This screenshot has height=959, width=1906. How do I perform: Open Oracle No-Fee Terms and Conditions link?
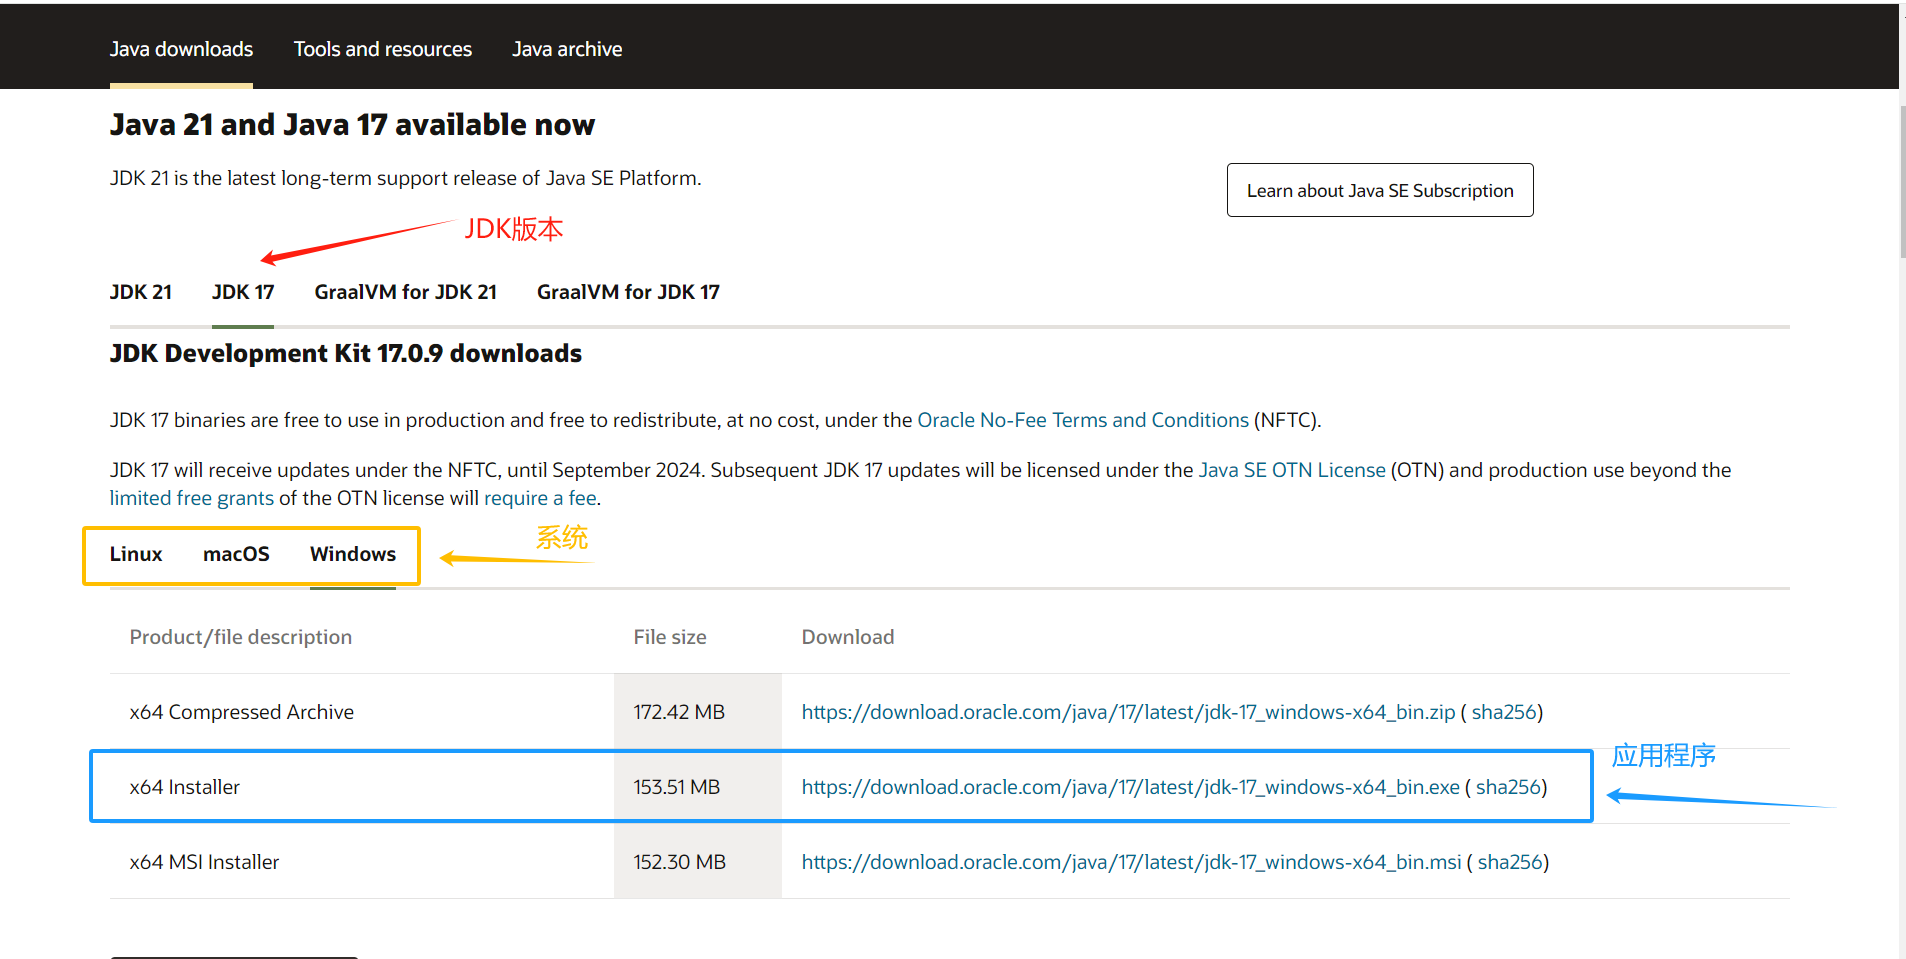1082,420
